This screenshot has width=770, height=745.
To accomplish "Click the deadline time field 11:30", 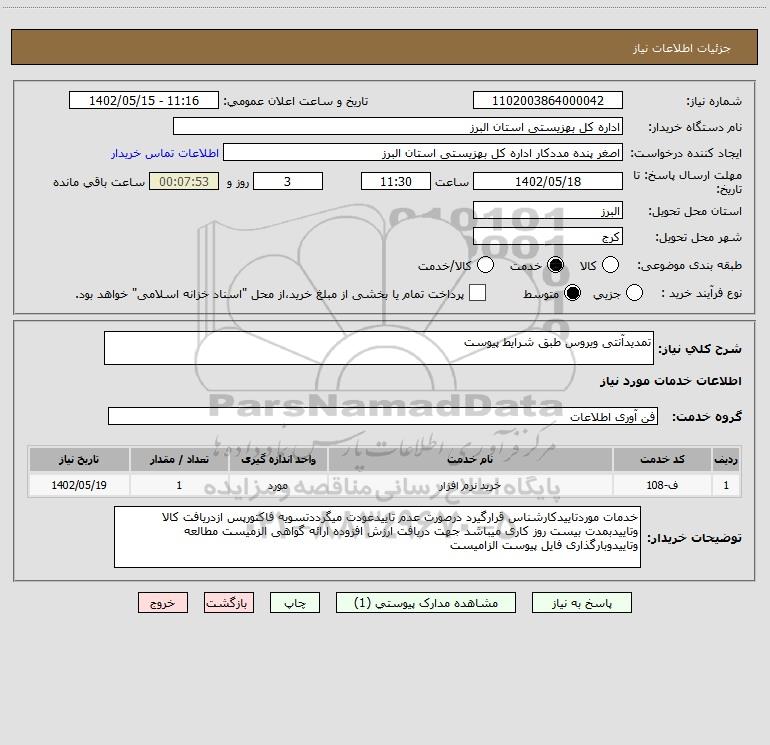I will tap(396, 181).
